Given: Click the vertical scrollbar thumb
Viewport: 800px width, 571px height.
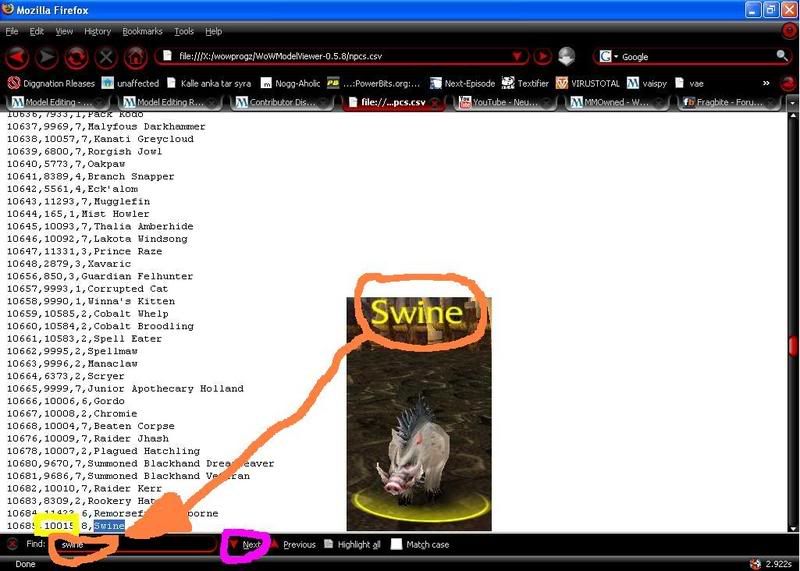Looking at the screenshot, I should pos(792,345).
